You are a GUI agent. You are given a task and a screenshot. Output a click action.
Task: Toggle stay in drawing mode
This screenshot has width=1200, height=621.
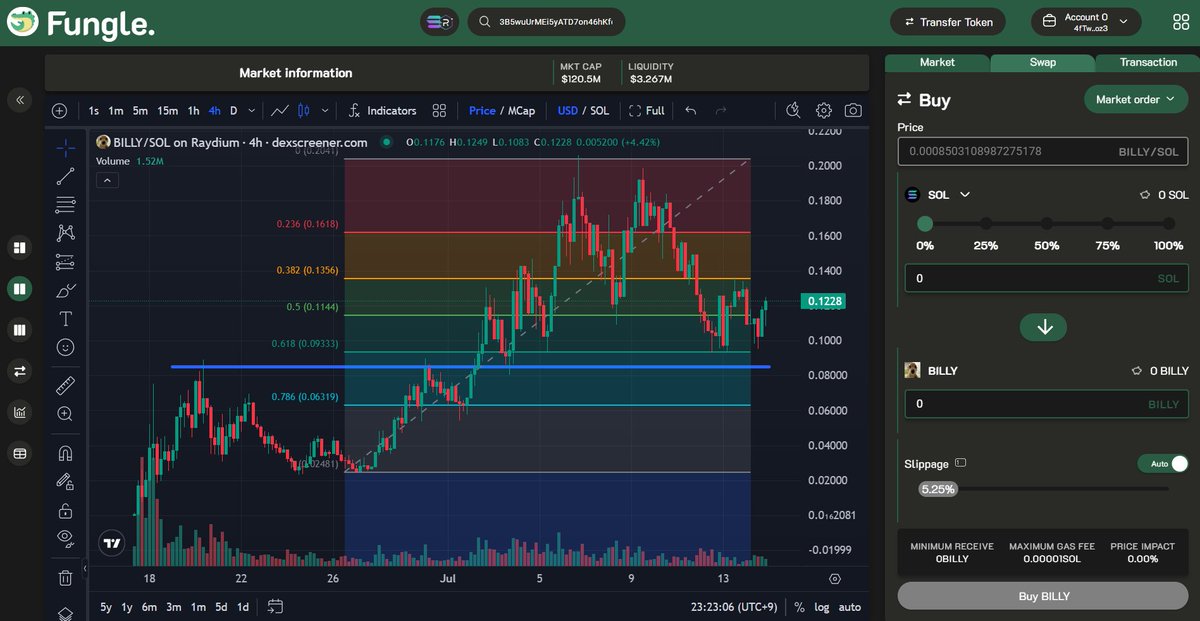click(65, 481)
